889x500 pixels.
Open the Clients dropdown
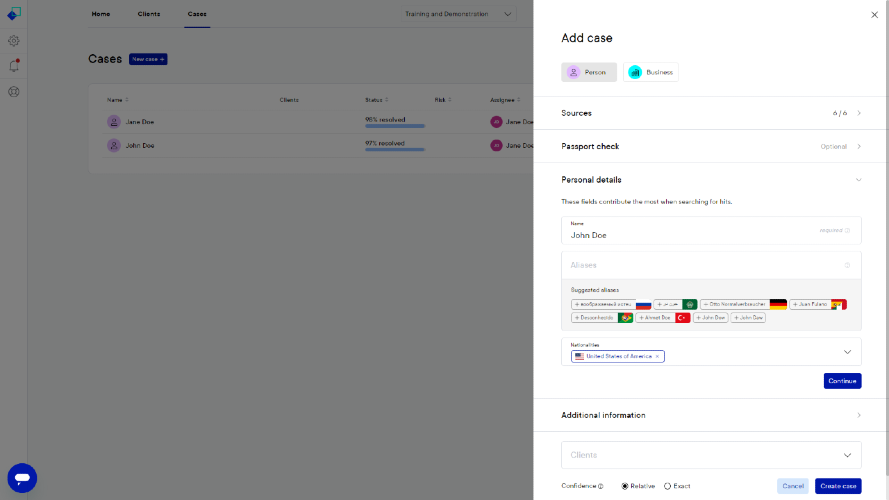(711, 455)
